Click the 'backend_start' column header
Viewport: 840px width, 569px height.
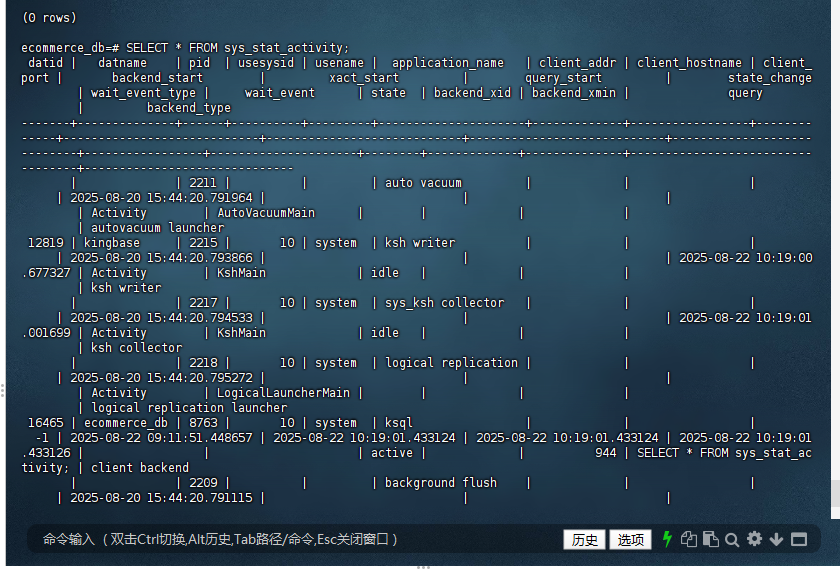(x=158, y=78)
